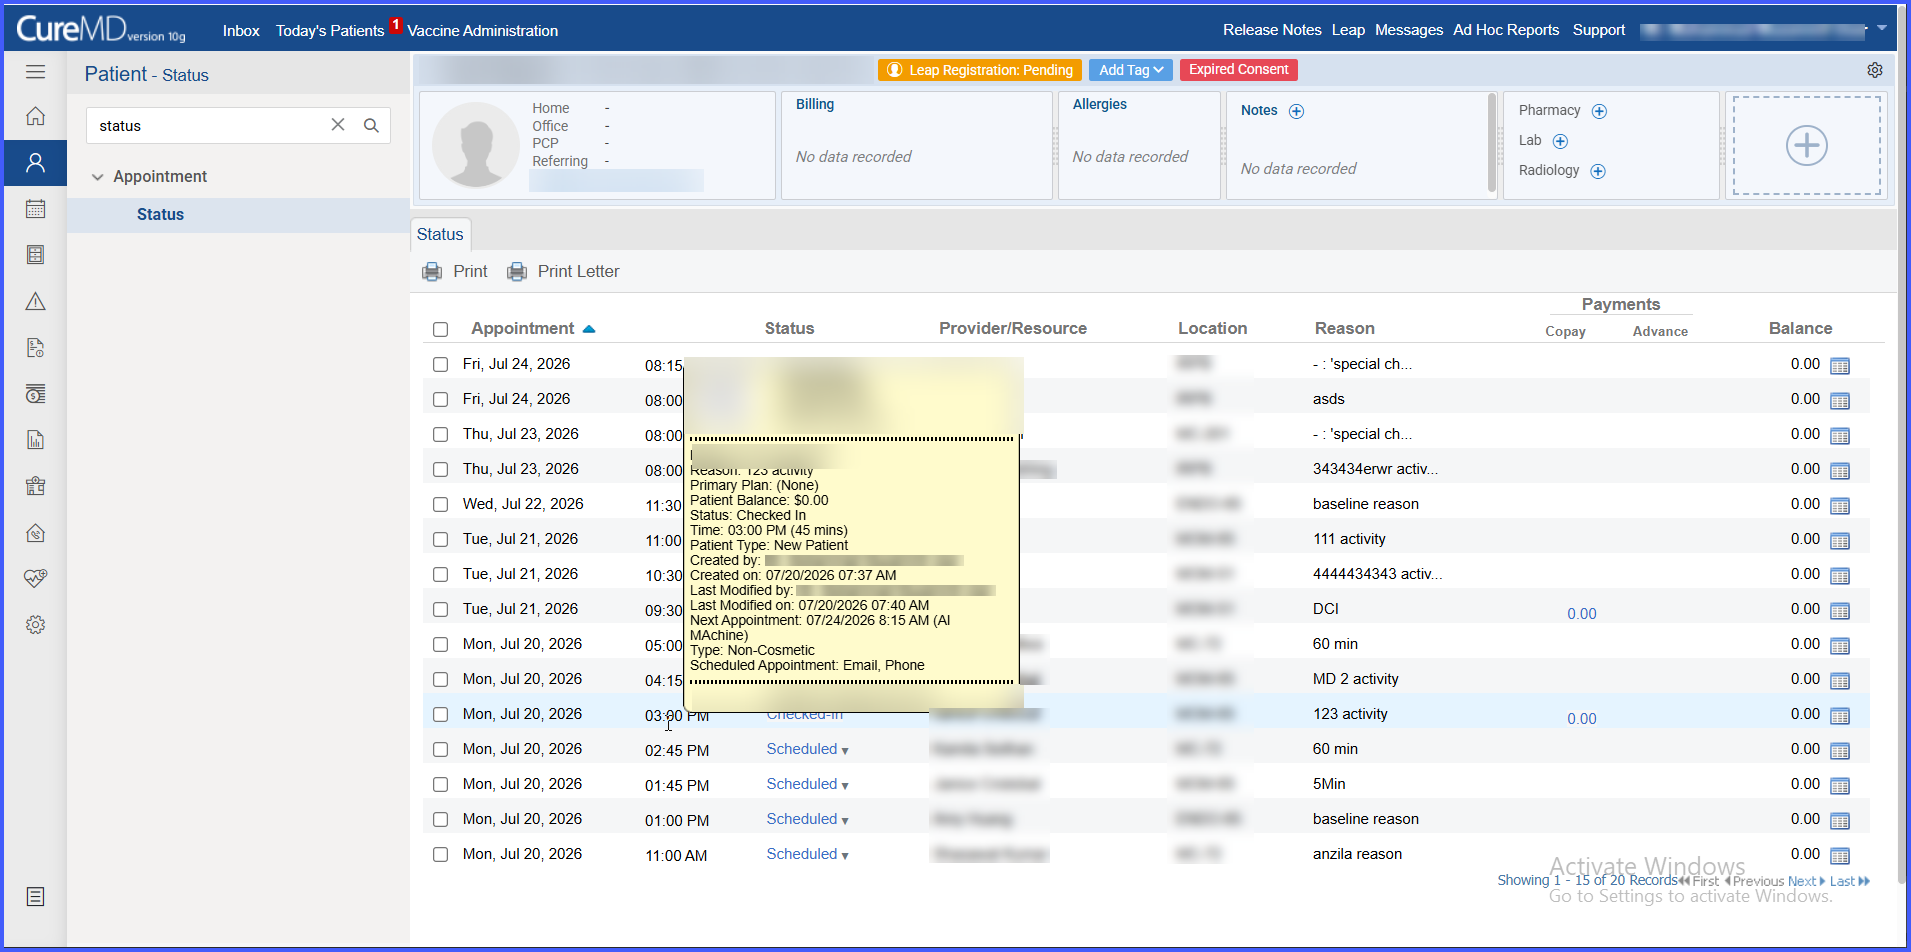Check the 5Min appointment row

440,784
